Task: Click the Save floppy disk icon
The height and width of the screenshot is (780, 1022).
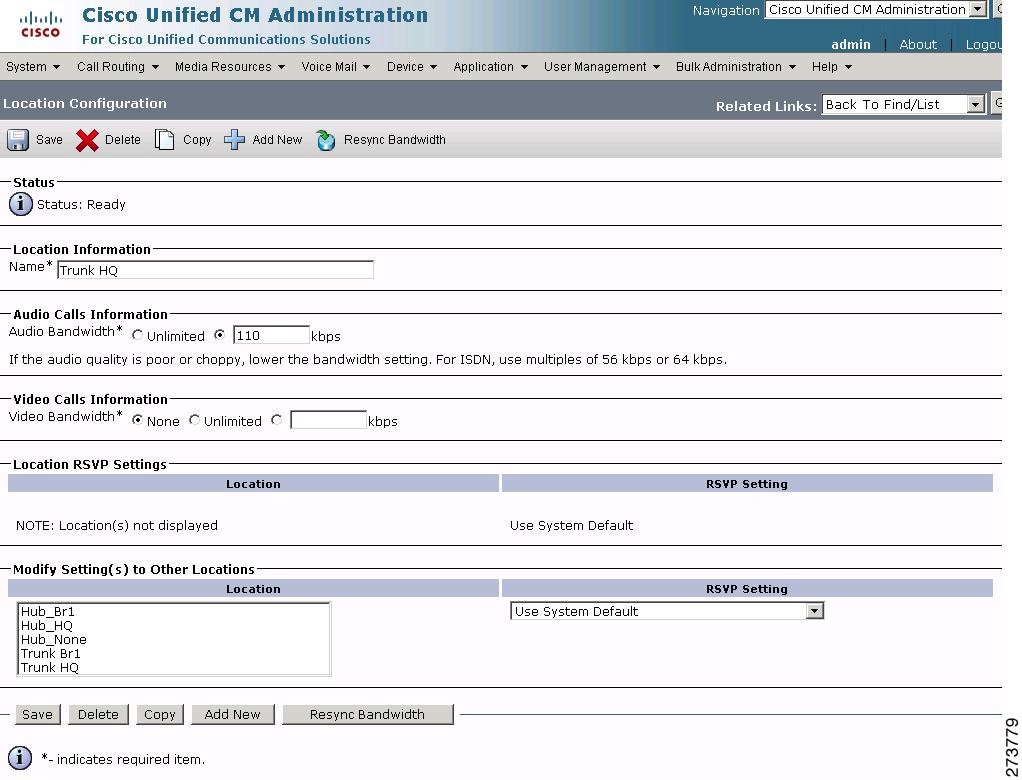Action: point(18,139)
